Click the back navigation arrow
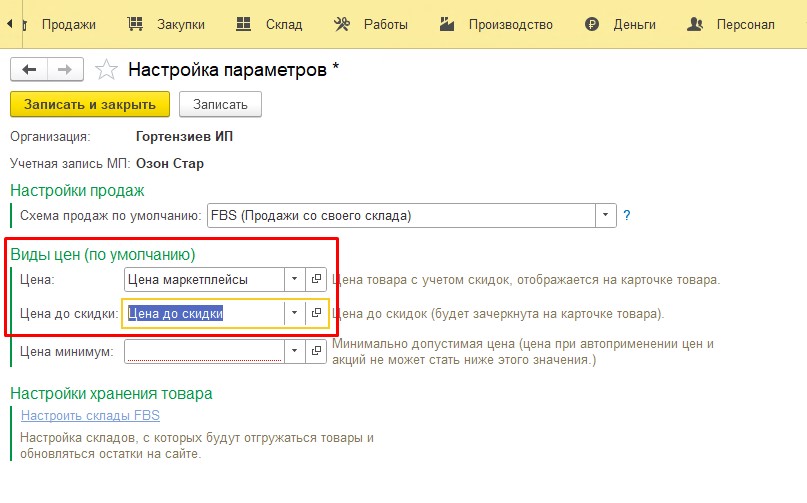 coord(29,70)
